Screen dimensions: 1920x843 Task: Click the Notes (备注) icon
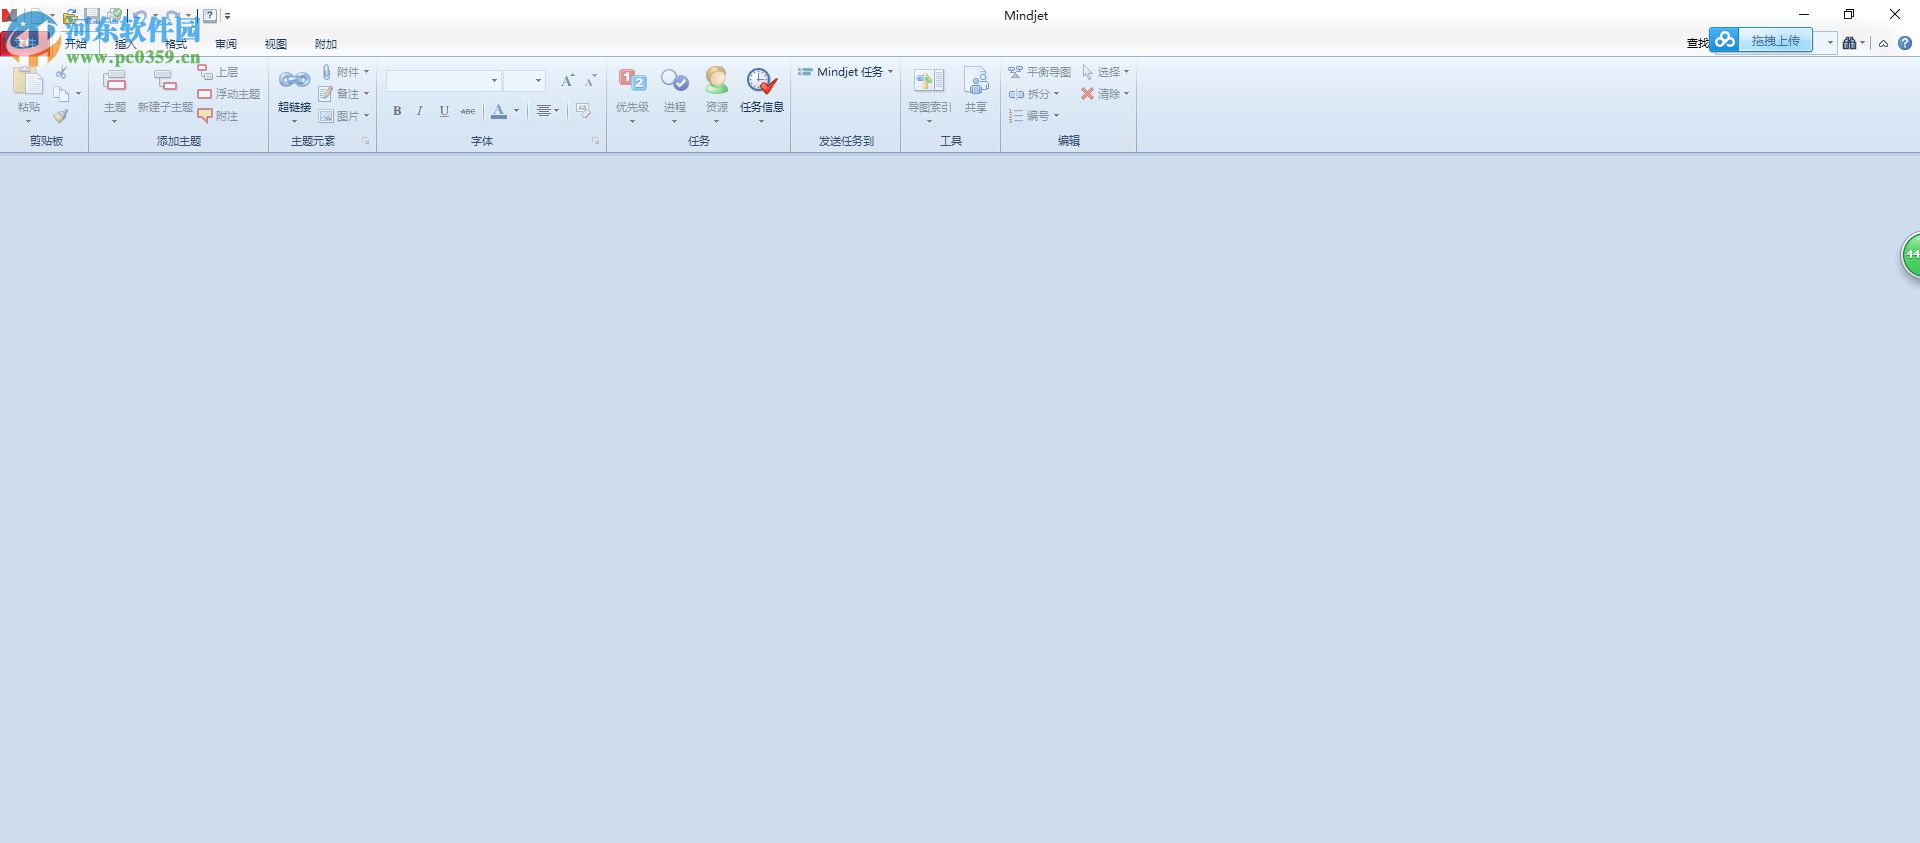click(326, 94)
